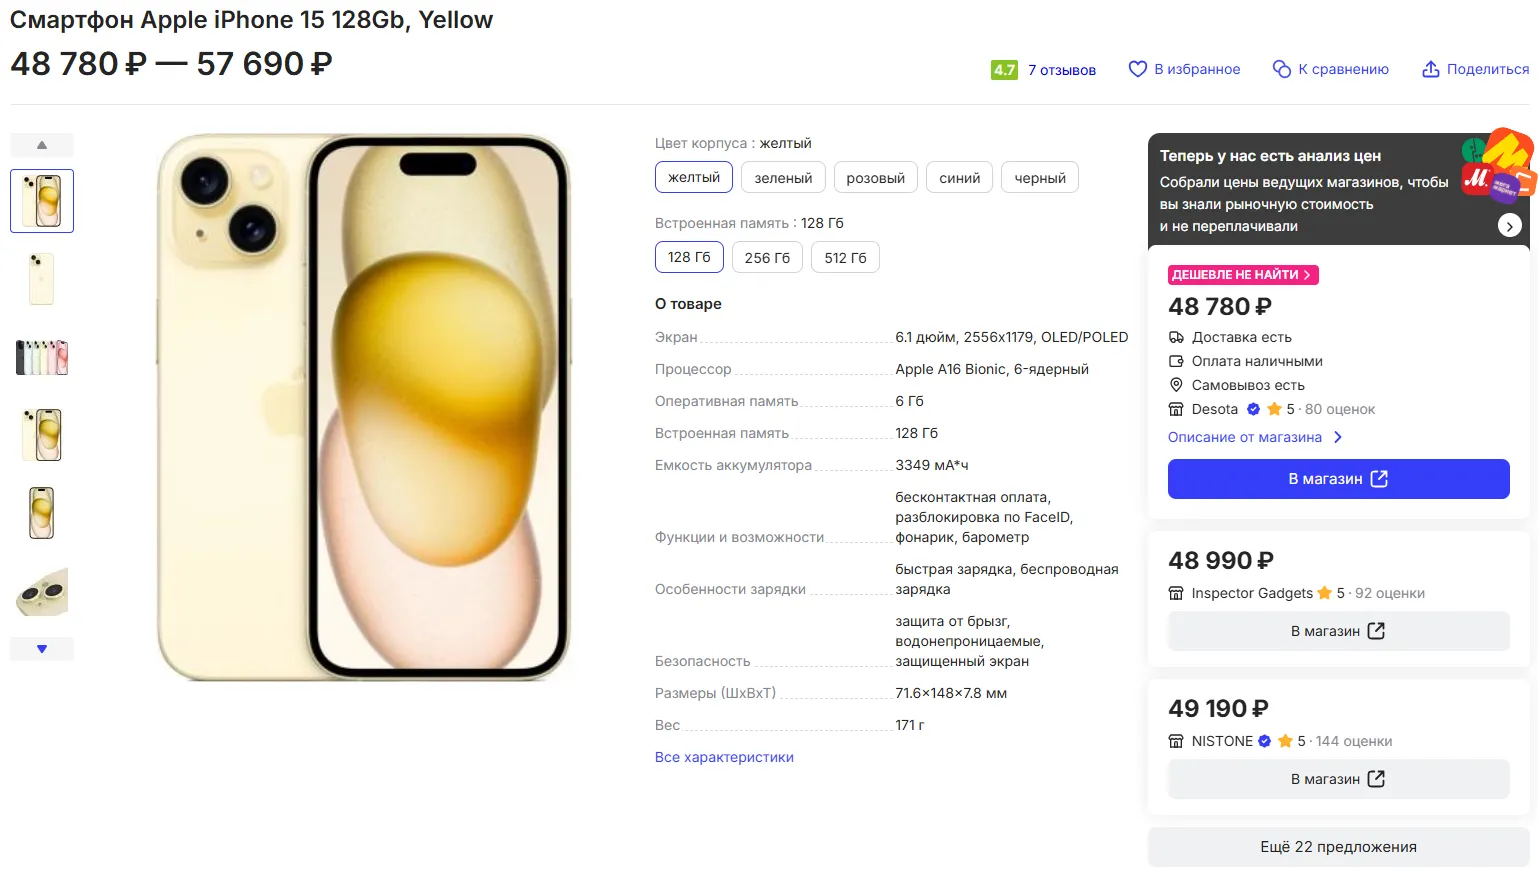1538x871 pixels.
Task: Go to Desota store via В магазин
Action: (1338, 479)
